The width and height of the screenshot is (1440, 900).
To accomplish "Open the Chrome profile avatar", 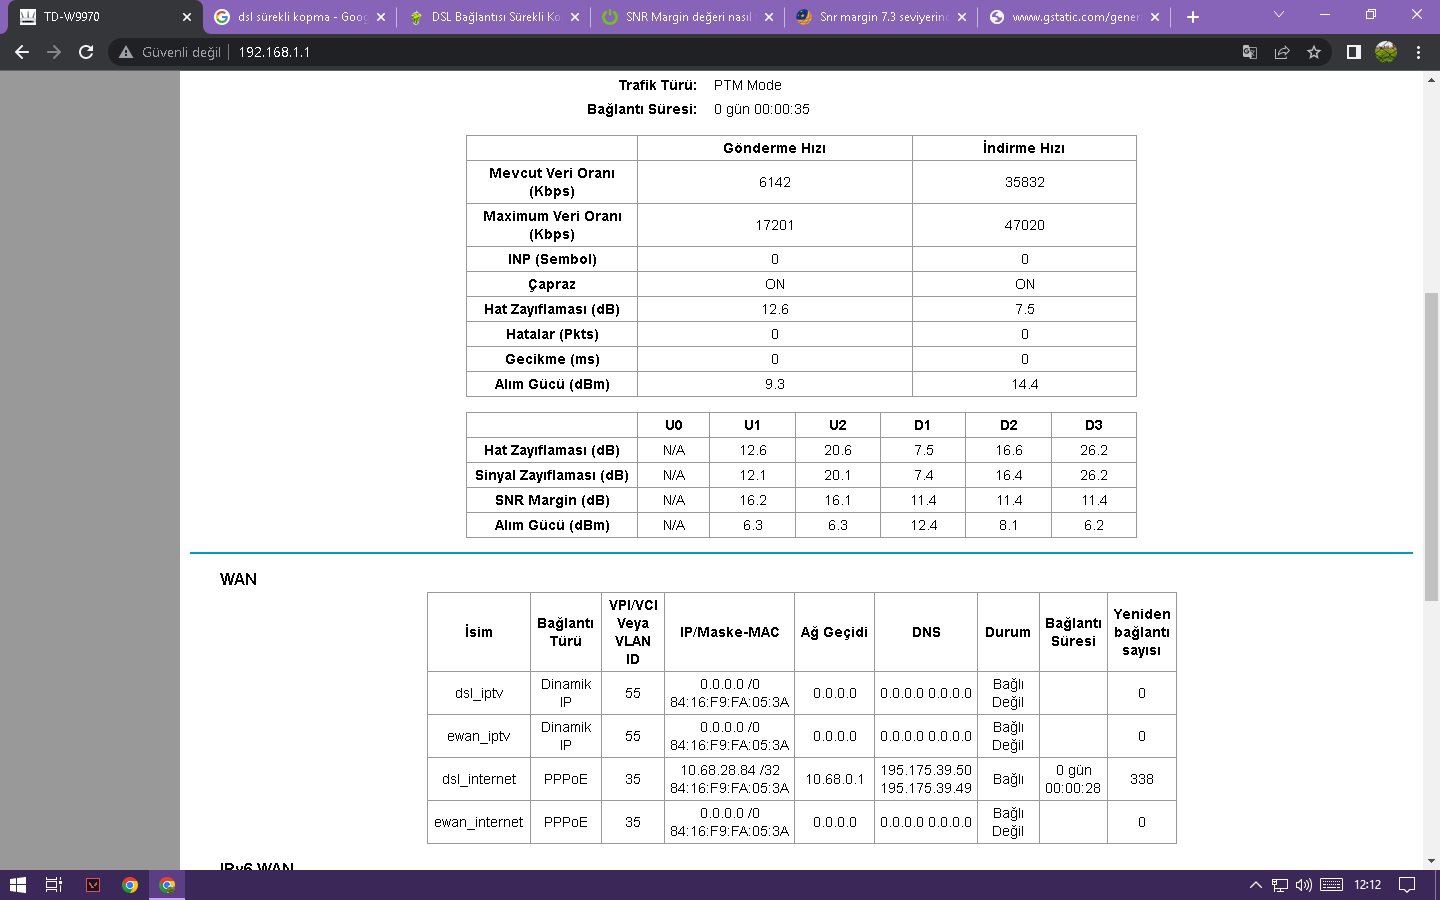I will point(1386,52).
